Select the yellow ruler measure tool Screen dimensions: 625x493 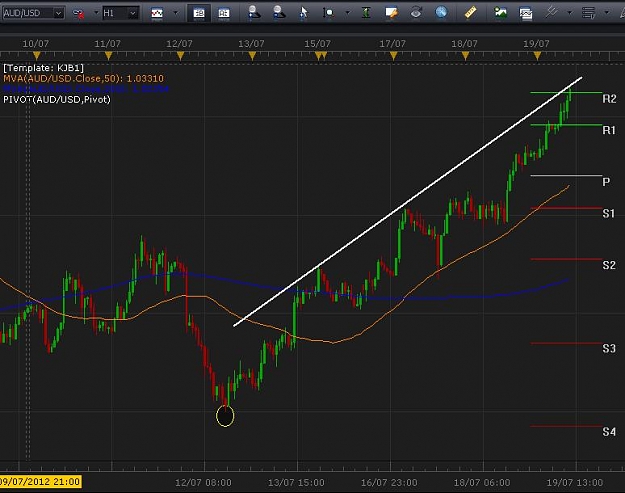(470, 12)
